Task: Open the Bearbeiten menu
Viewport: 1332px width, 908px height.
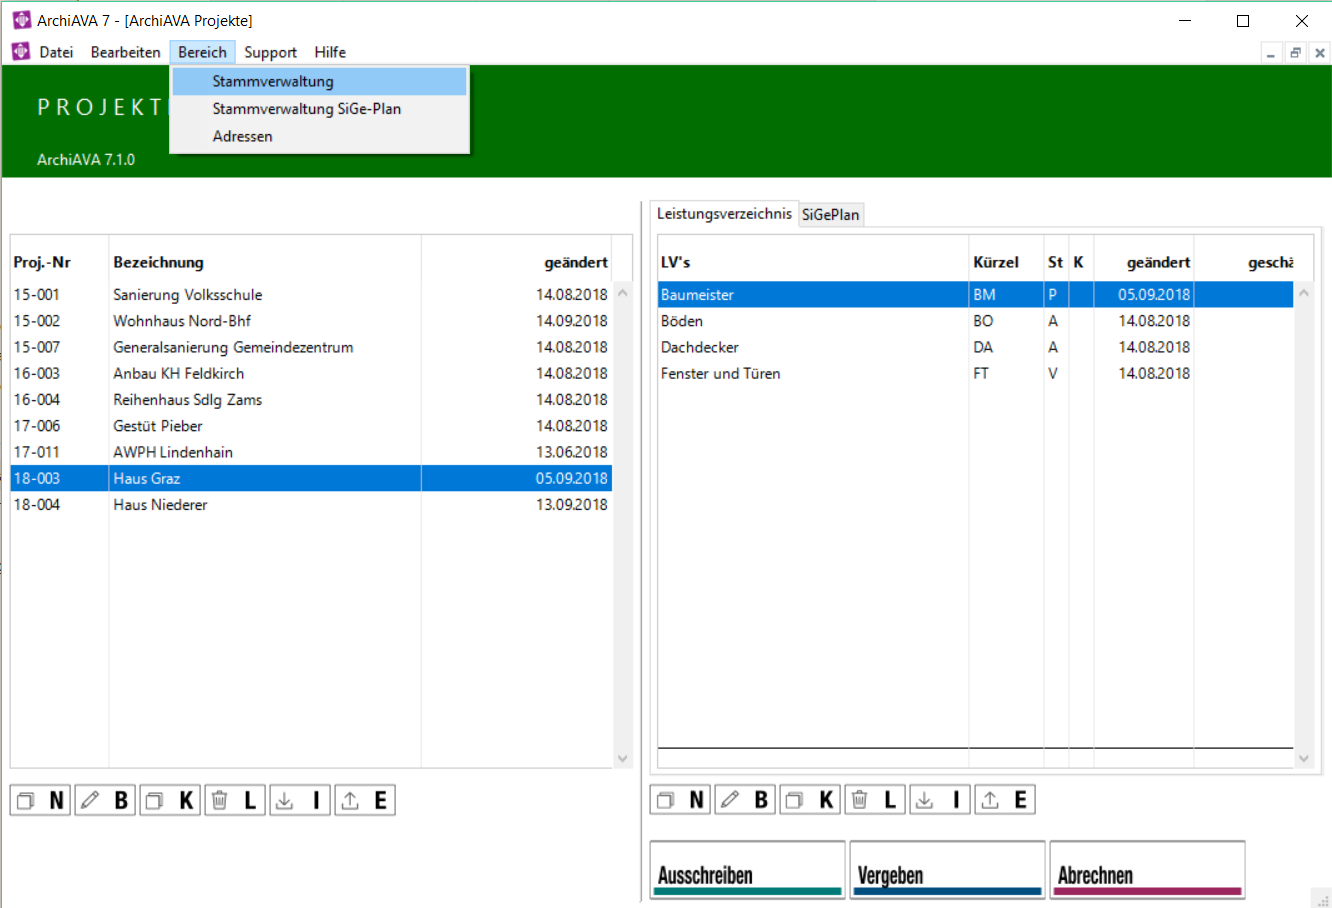Action: pos(125,52)
